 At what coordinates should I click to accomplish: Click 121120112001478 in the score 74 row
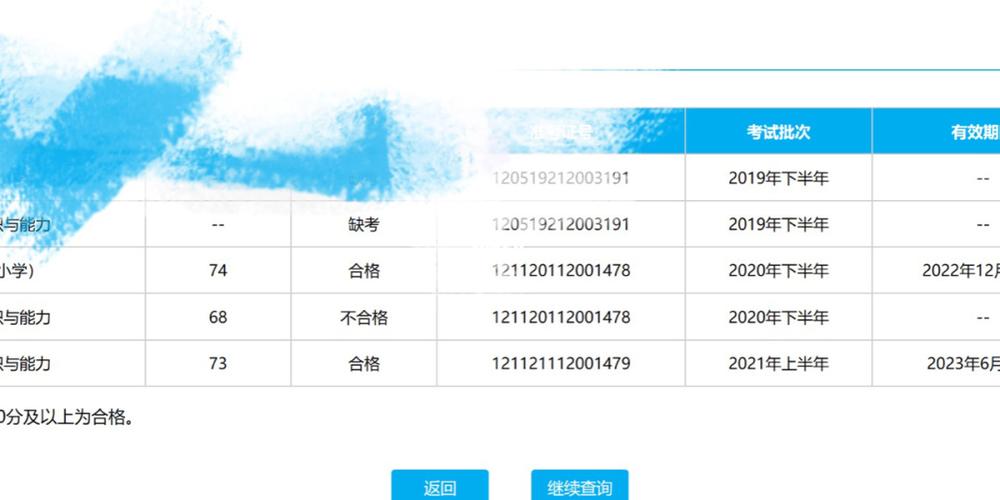[561, 270]
